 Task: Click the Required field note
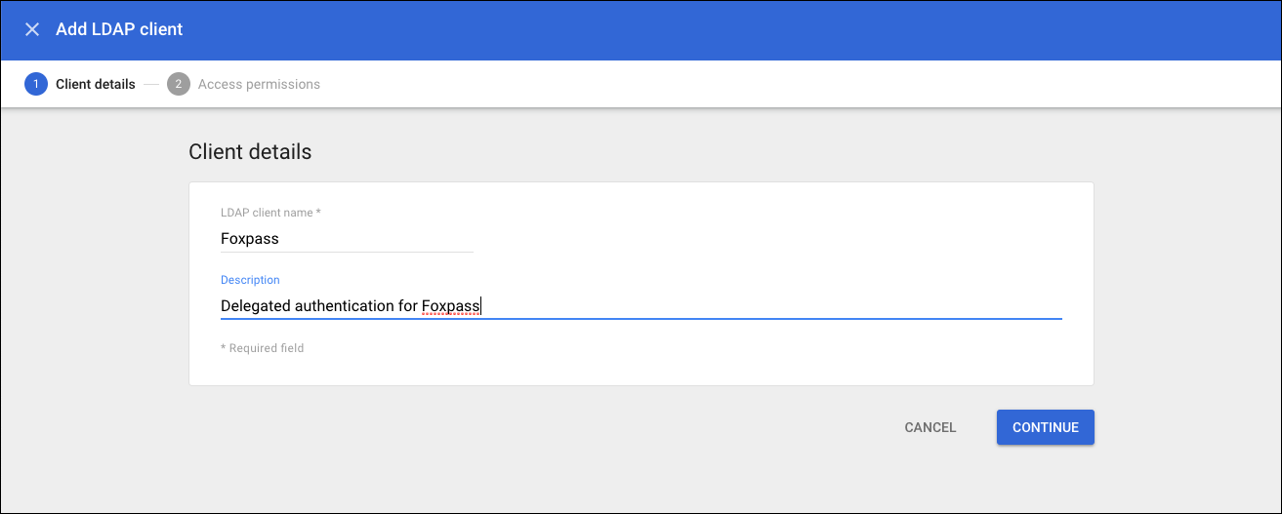click(x=262, y=348)
